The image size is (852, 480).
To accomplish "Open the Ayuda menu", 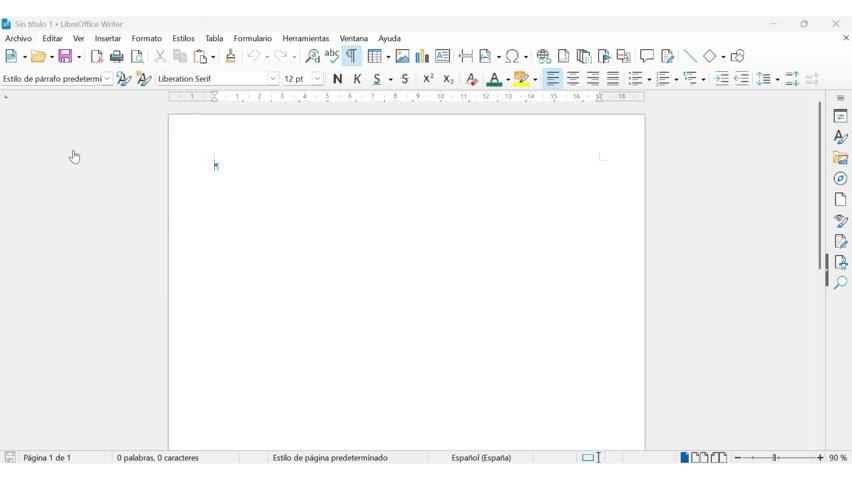I will click(x=389, y=39).
